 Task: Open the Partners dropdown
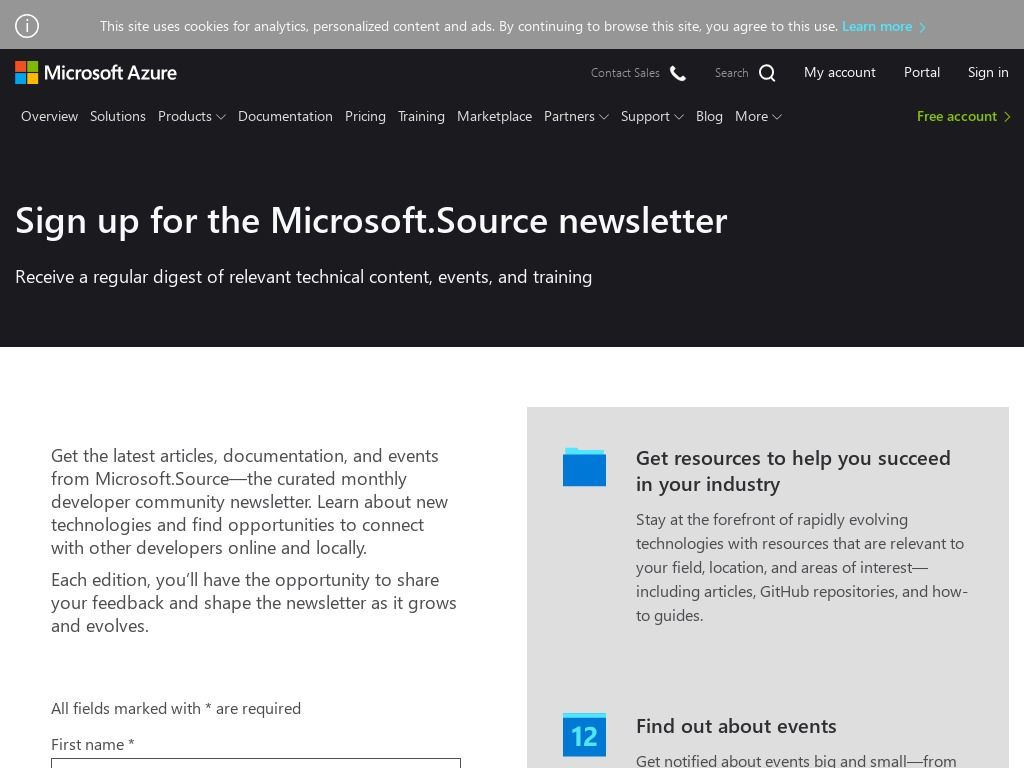coord(576,117)
